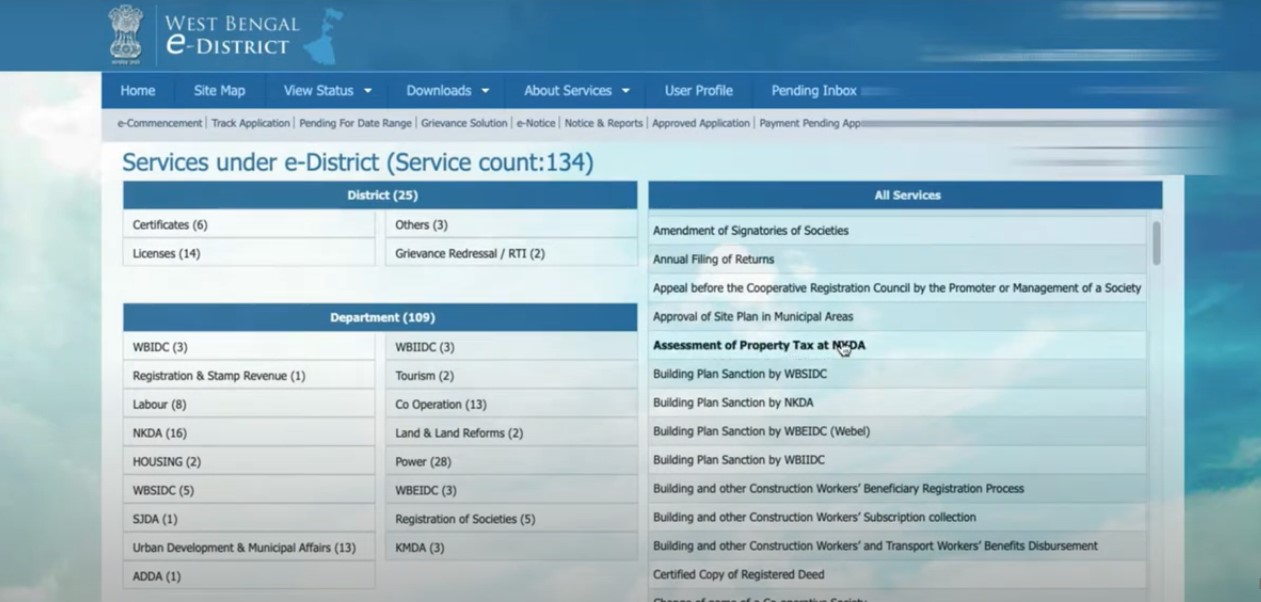Select Labour (8) department

pyautogui.click(x=249, y=405)
